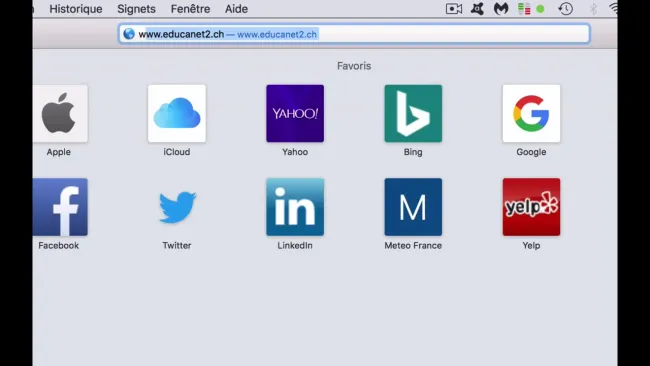Click the Meteo France label text
The width and height of the screenshot is (650, 366).
[413, 245]
